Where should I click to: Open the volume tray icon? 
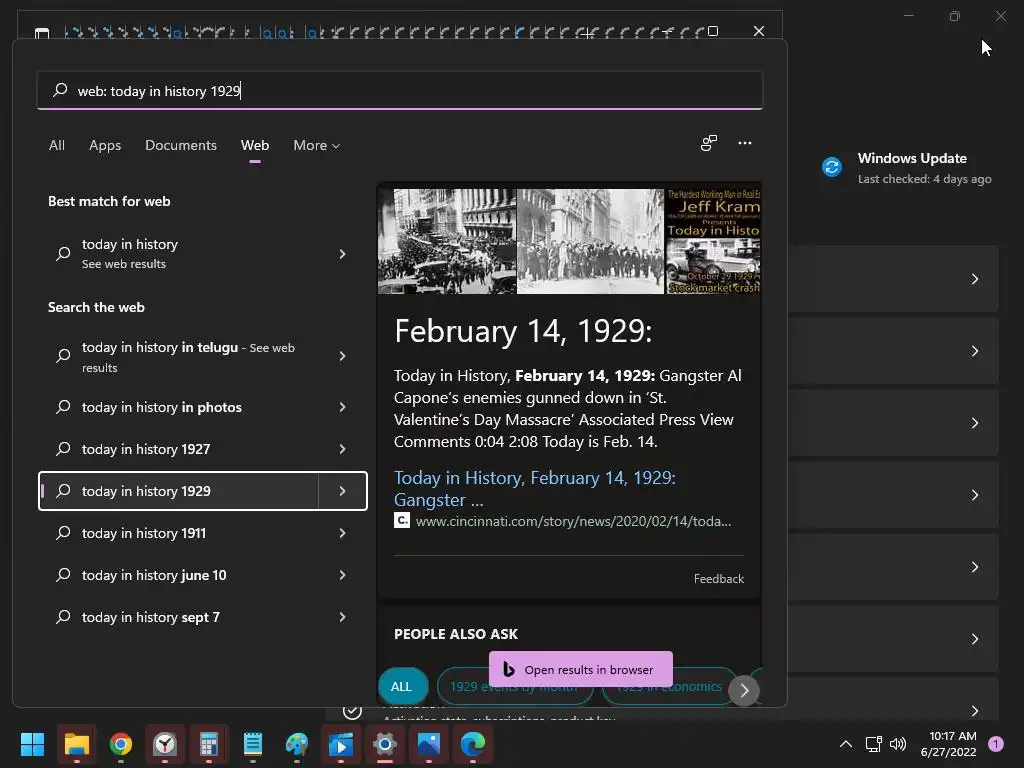(898, 744)
